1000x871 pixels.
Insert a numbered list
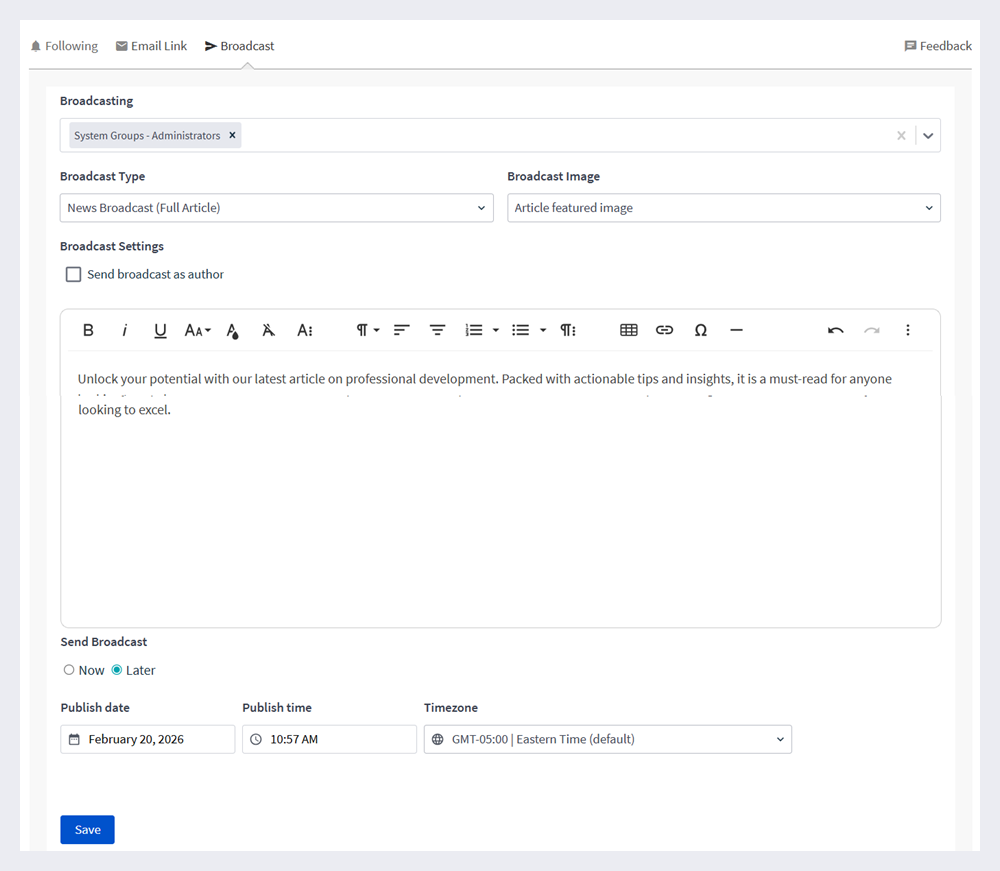tap(473, 330)
